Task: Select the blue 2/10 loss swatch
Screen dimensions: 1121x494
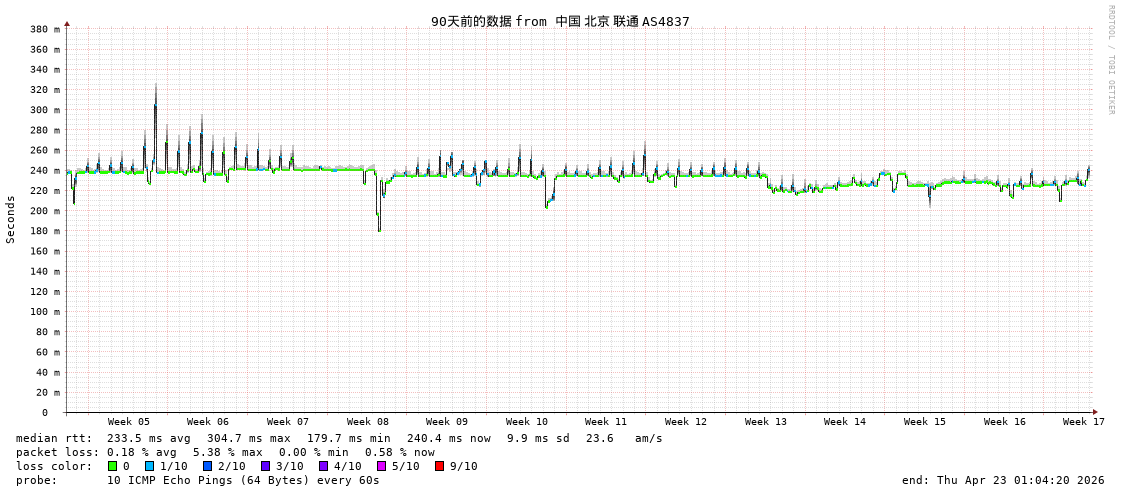Action: click(x=207, y=466)
